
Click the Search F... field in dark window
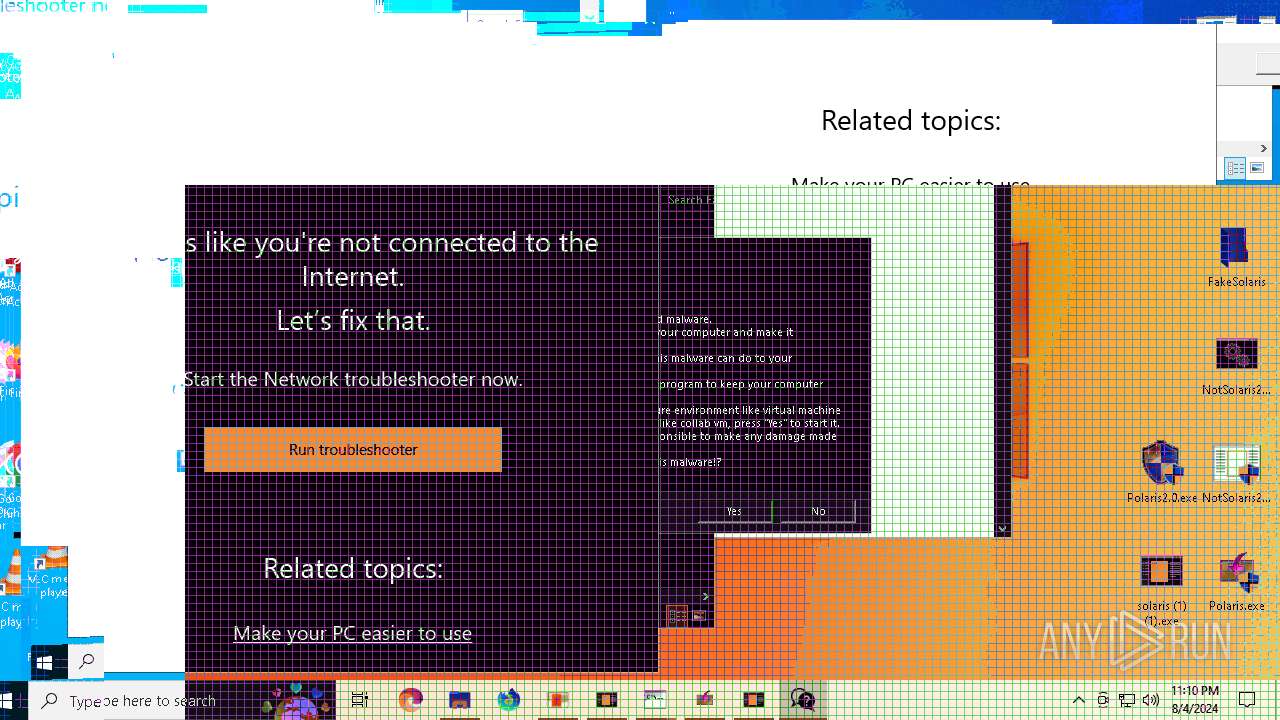(690, 200)
